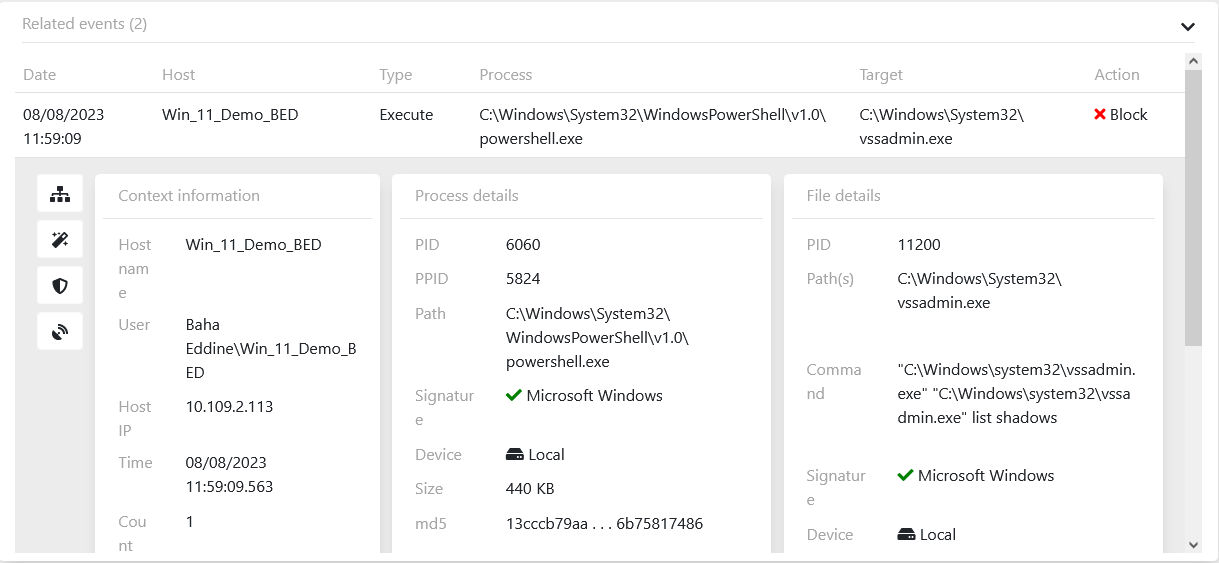
Task: Click the process PID value 6060
Action: coord(523,245)
